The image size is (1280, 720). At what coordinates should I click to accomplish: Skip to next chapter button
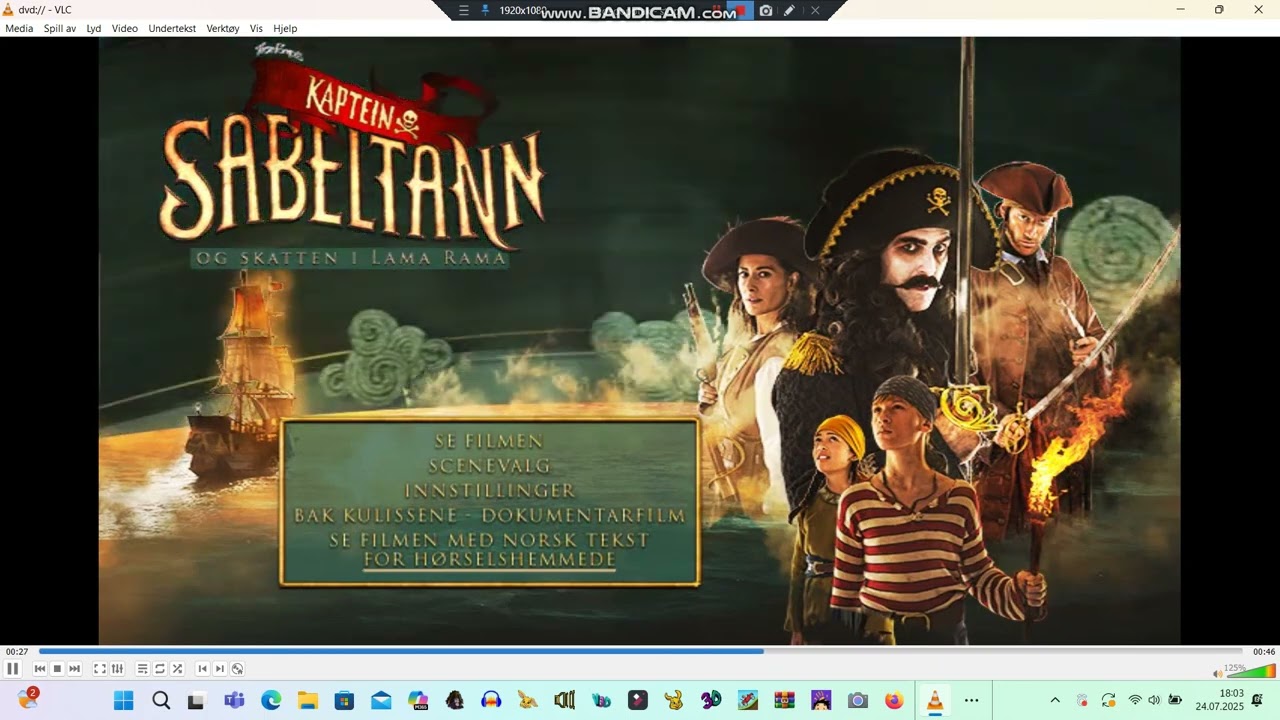pyautogui.click(x=74, y=669)
